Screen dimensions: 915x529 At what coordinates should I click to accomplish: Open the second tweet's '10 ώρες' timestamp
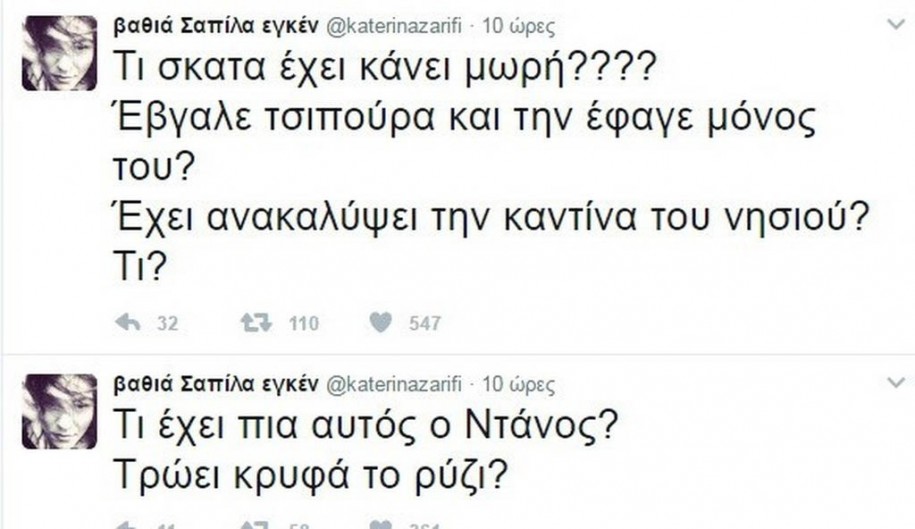pos(521,383)
